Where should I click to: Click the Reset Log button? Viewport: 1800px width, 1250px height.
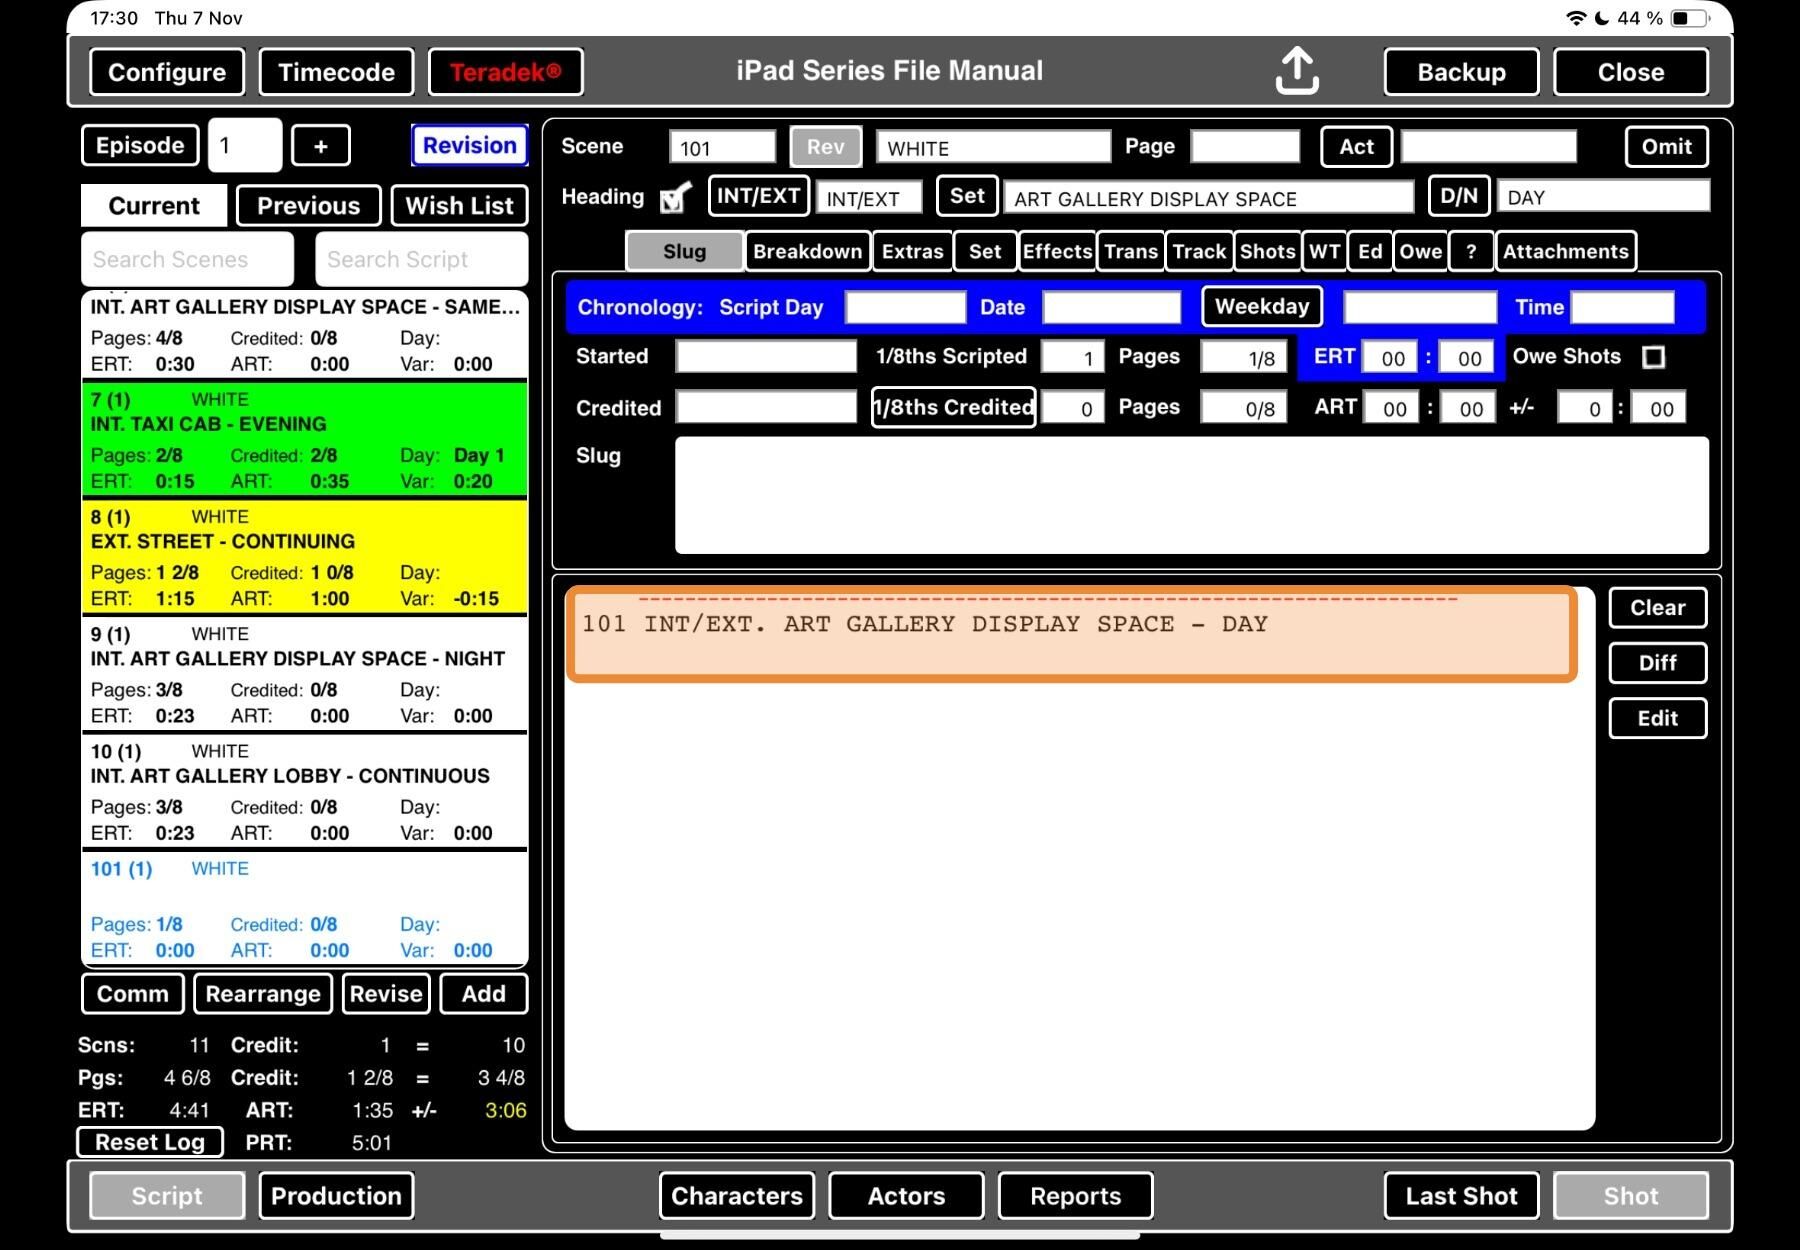150,1142
